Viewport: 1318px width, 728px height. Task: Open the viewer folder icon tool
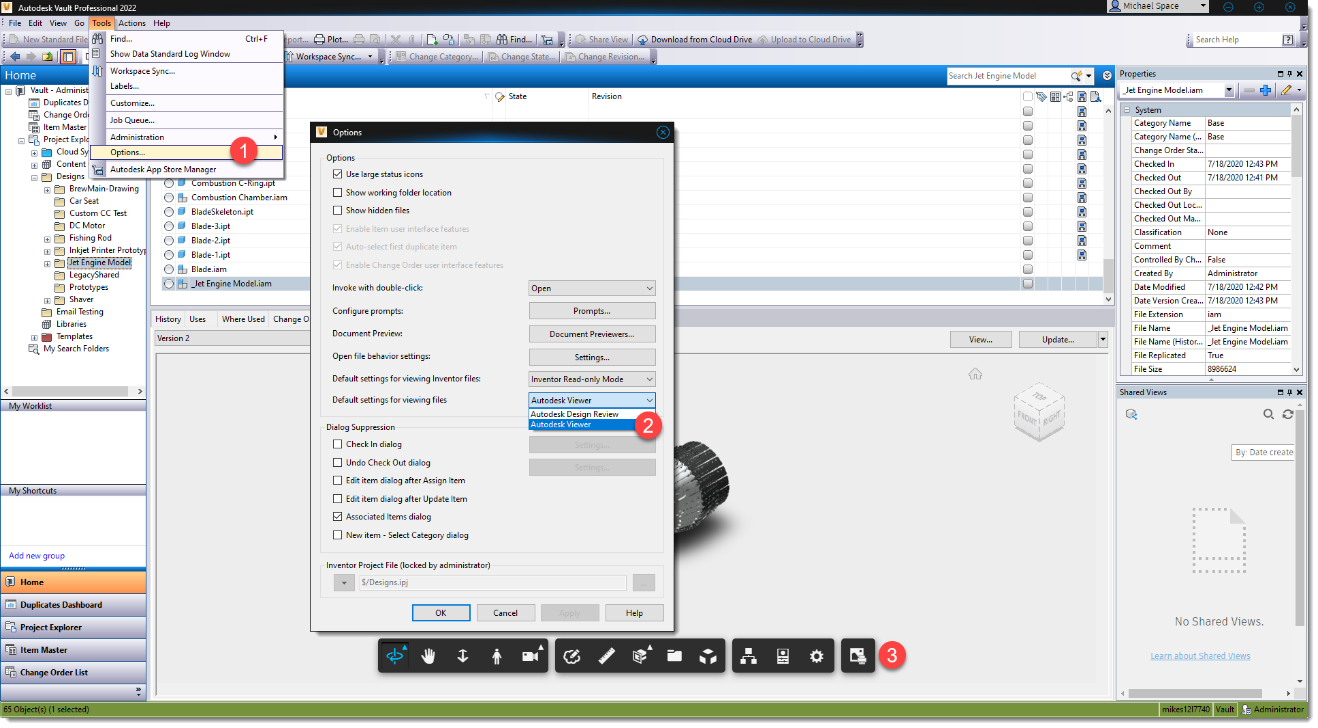click(x=674, y=656)
